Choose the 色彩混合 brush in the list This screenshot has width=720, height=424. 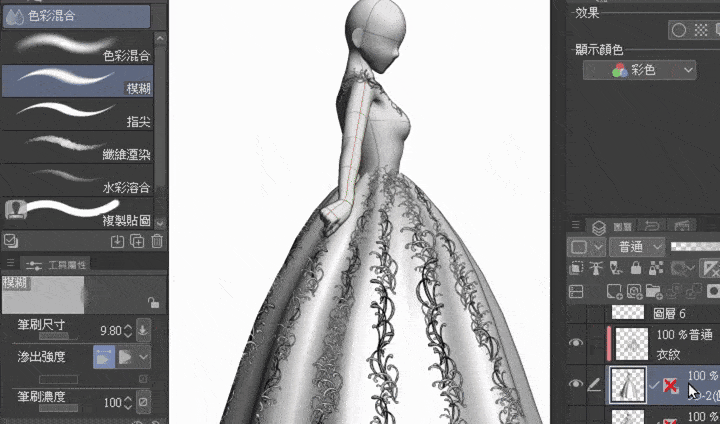[78, 48]
